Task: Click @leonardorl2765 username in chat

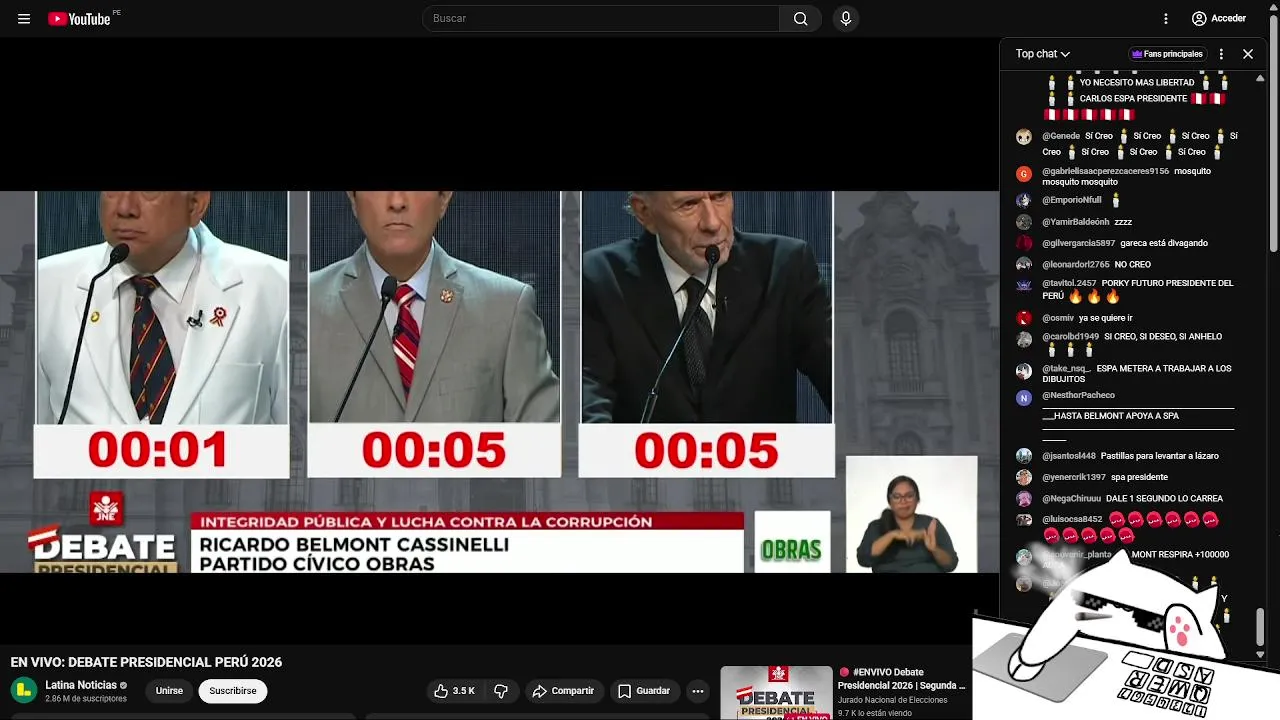Action: point(1075,265)
